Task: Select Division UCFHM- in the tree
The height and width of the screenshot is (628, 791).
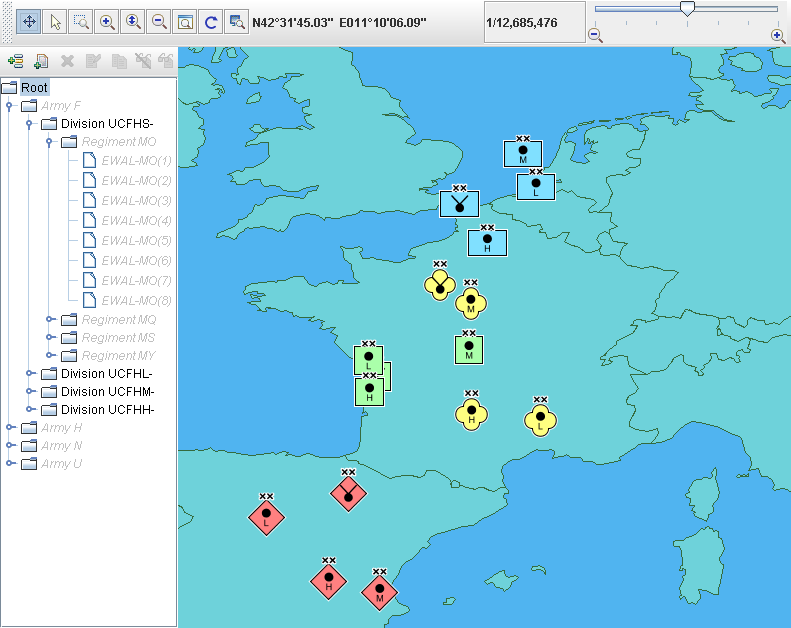Action: (106, 392)
